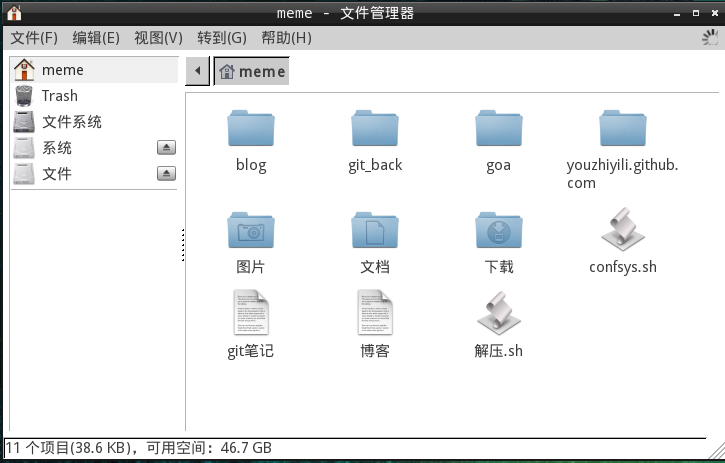725x463 pixels.
Task: Click the 图片 folder name
Action: tap(251, 267)
